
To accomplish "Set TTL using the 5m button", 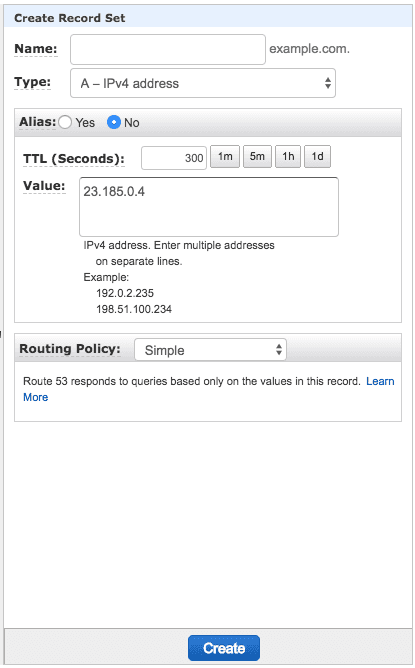I will [257, 156].
